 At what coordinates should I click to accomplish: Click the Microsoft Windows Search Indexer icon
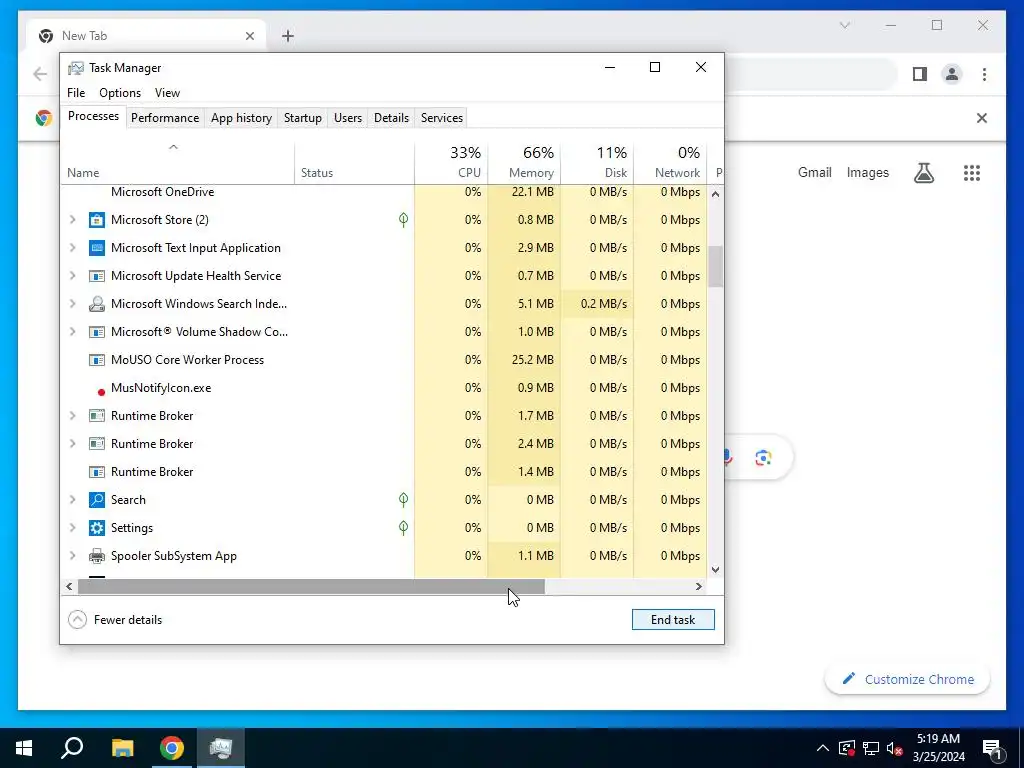(97, 304)
